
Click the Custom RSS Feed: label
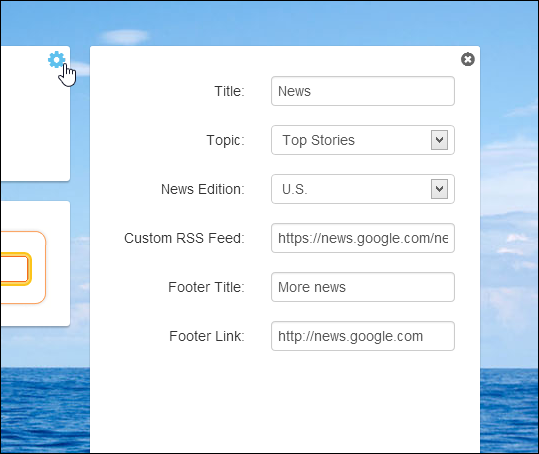point(184,238)
